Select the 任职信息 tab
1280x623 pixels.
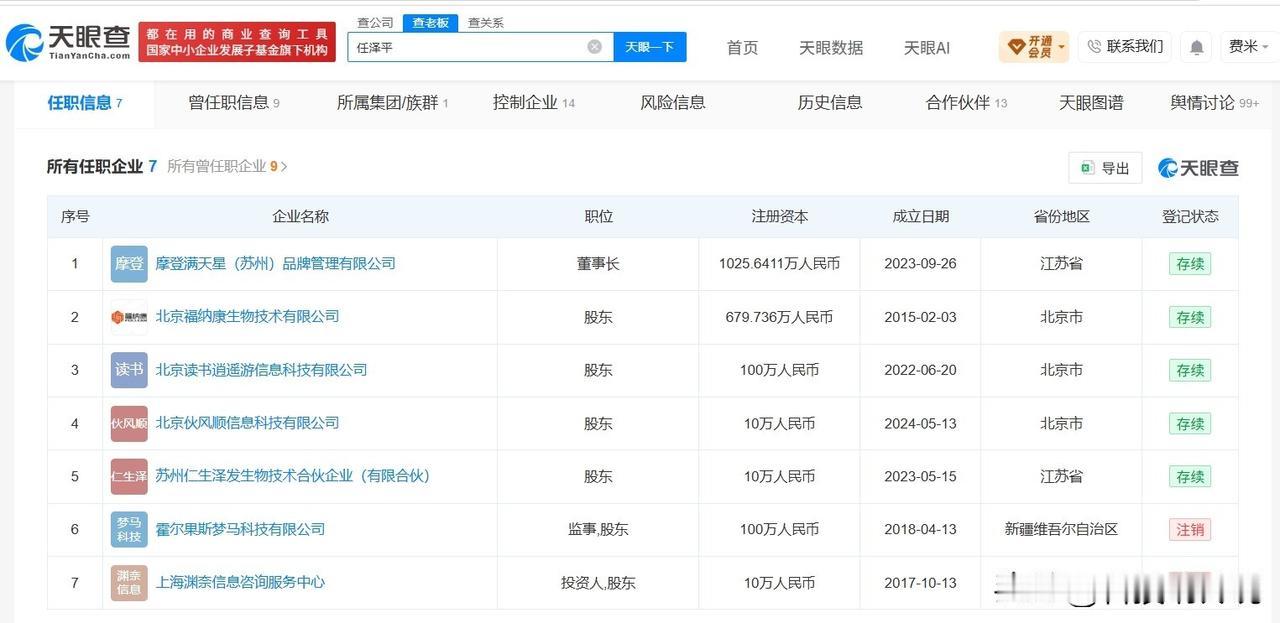click(85, 102)
